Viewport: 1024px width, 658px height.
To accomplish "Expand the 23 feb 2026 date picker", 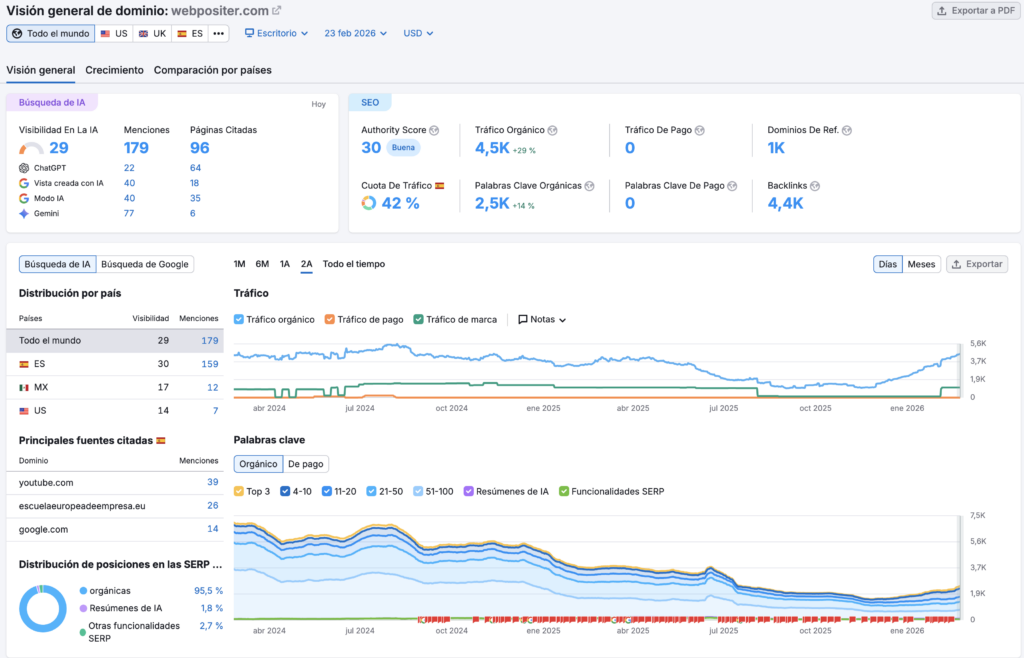I will [356, 33].
